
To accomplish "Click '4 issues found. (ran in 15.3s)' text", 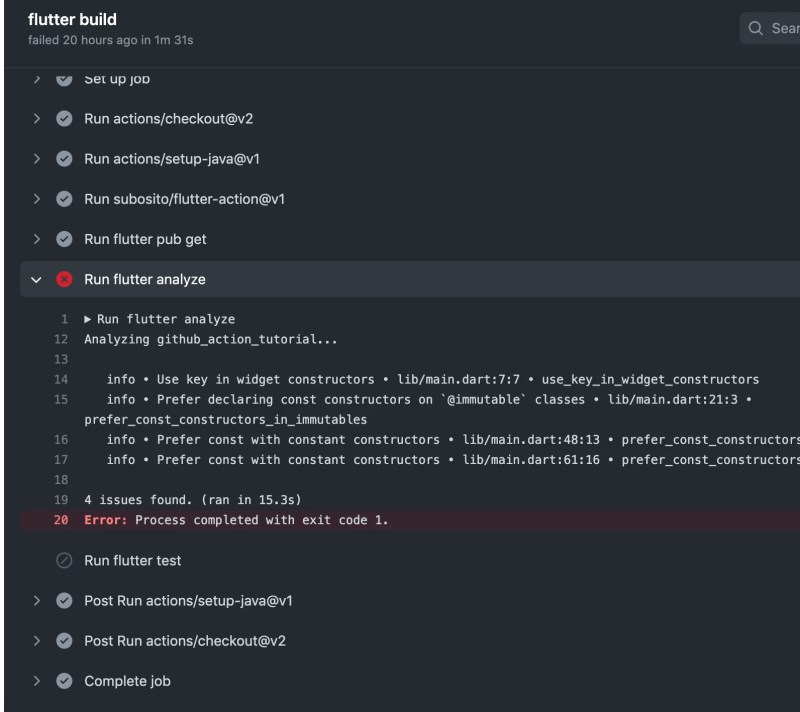I will (x=193, y=500).
